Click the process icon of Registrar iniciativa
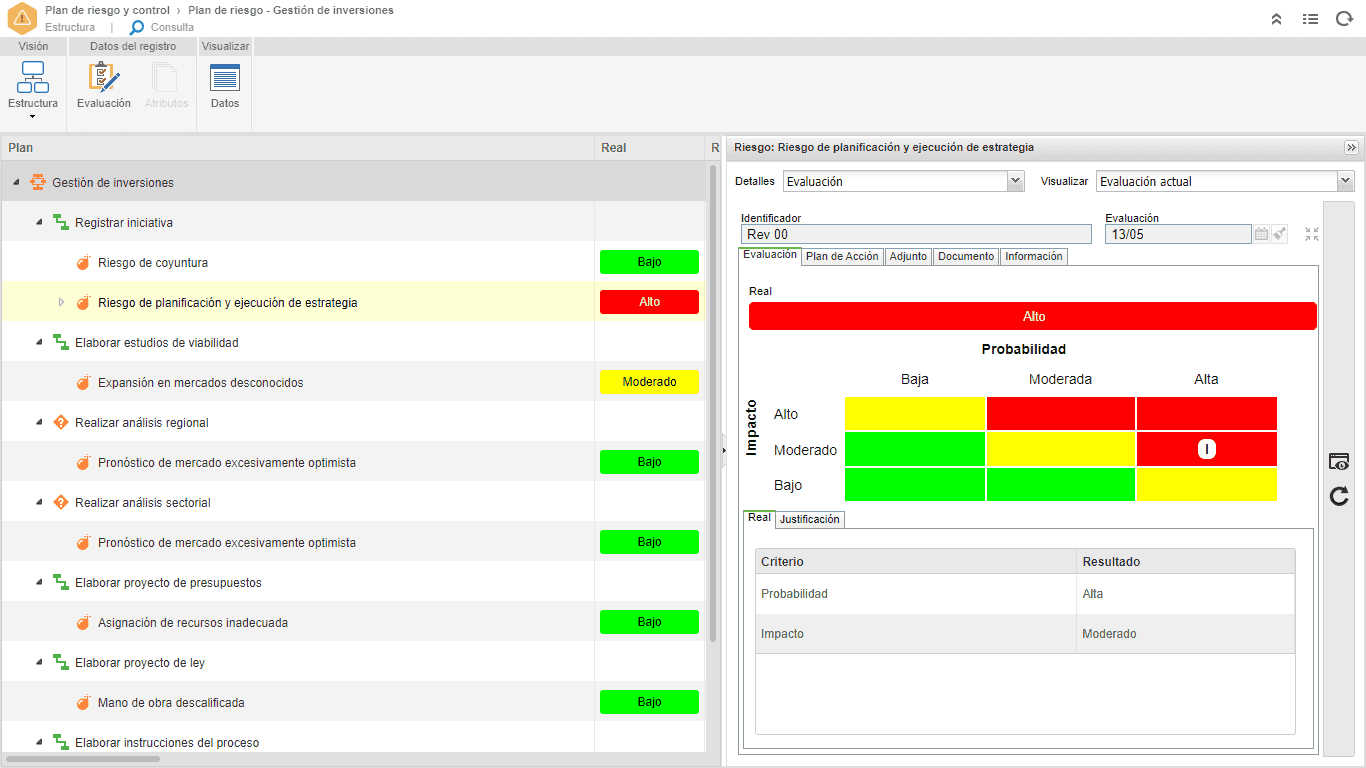The width and height of the screenshot is (1366, 768). (61, 222)
